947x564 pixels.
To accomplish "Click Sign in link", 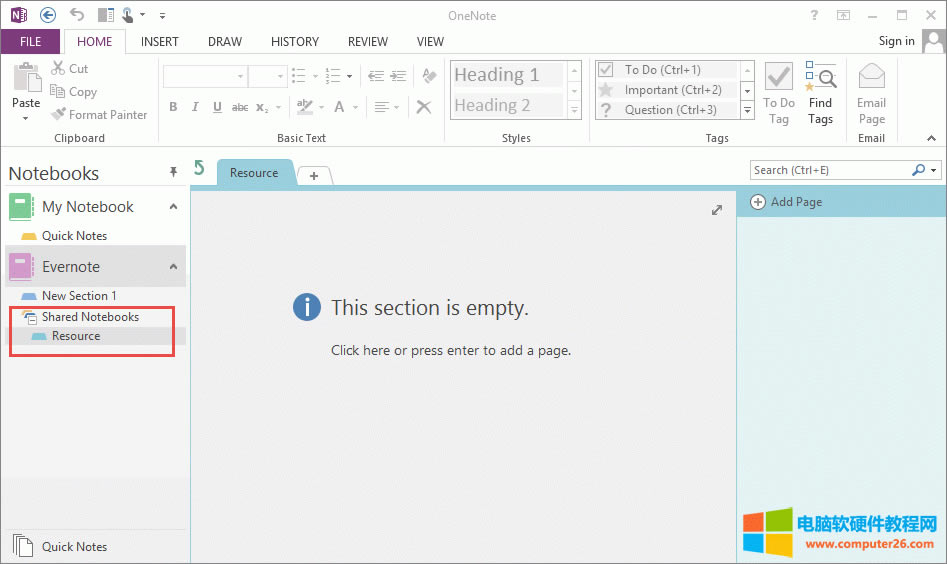I will pyautogui.click(x=896, y=41).
